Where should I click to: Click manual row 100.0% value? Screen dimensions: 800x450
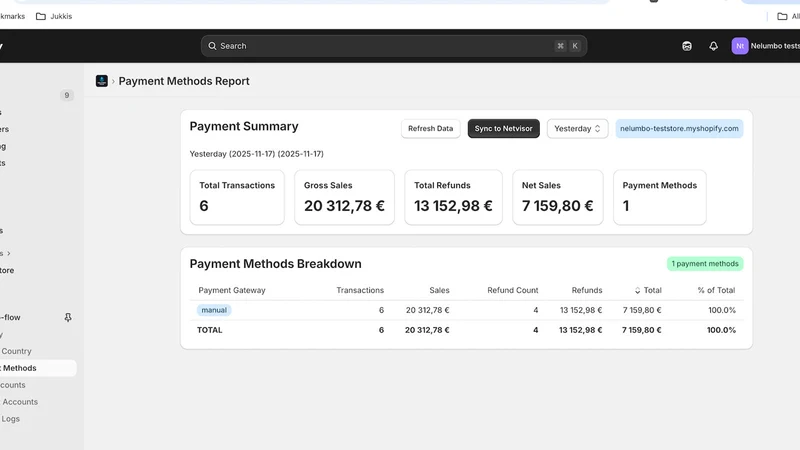pos(722,310)
